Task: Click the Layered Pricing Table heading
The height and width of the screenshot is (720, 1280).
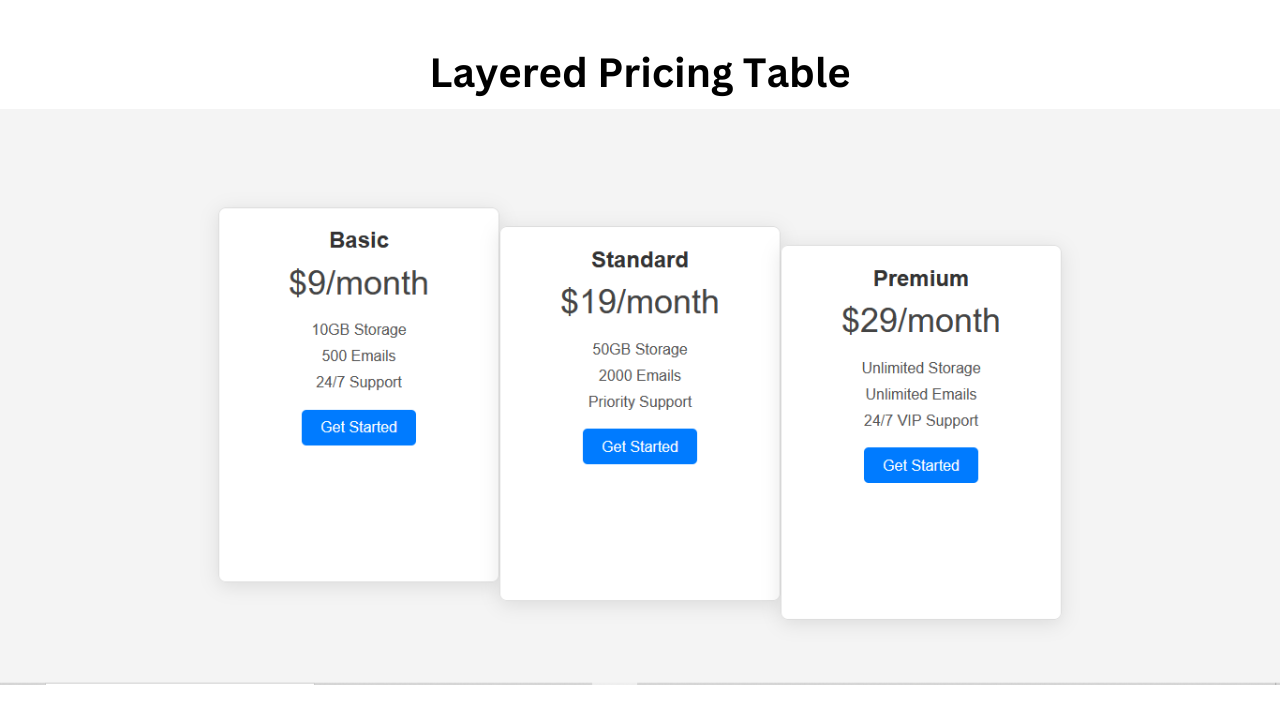Action: (640, 73)
